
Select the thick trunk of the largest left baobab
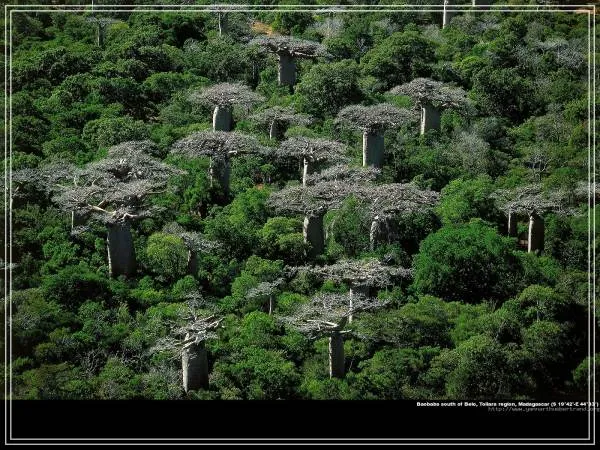click(121, 250)
